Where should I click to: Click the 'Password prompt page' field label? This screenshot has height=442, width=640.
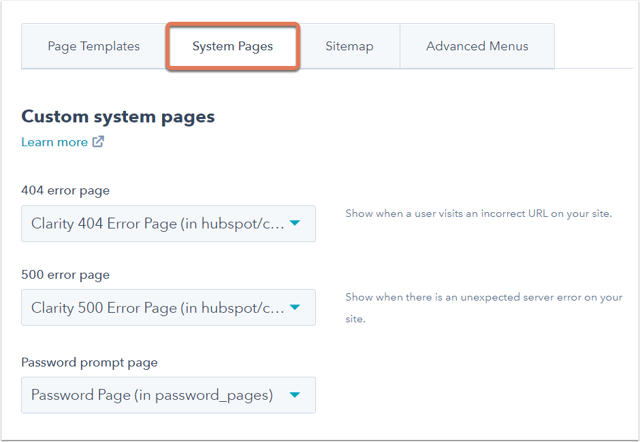click(x=89, y=362)
